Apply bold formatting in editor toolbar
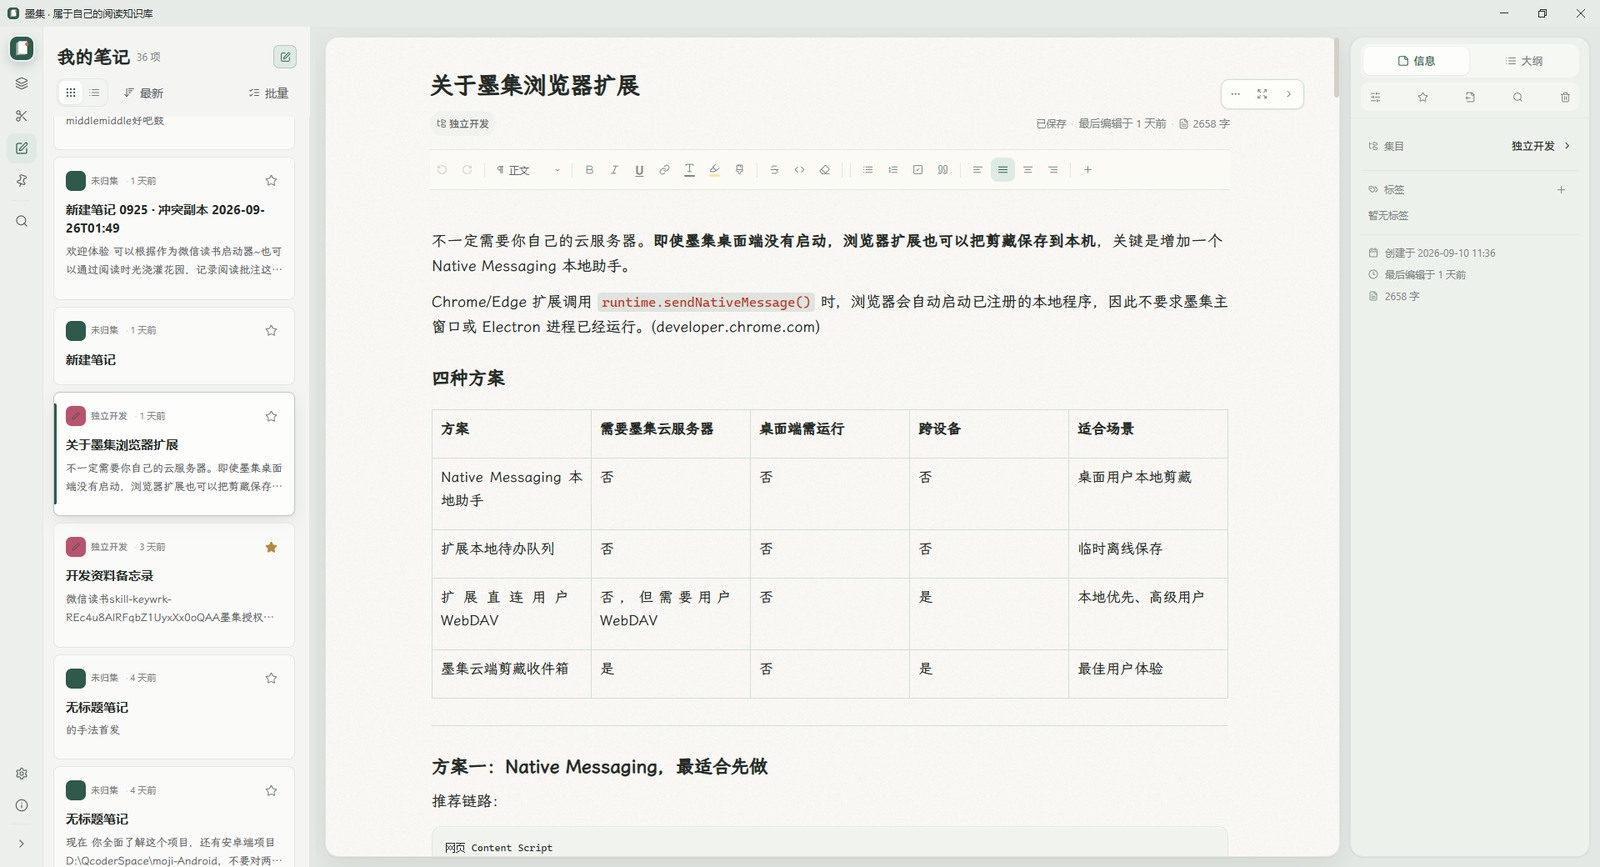Screen dimensions: 1600x867 point(589,170)
